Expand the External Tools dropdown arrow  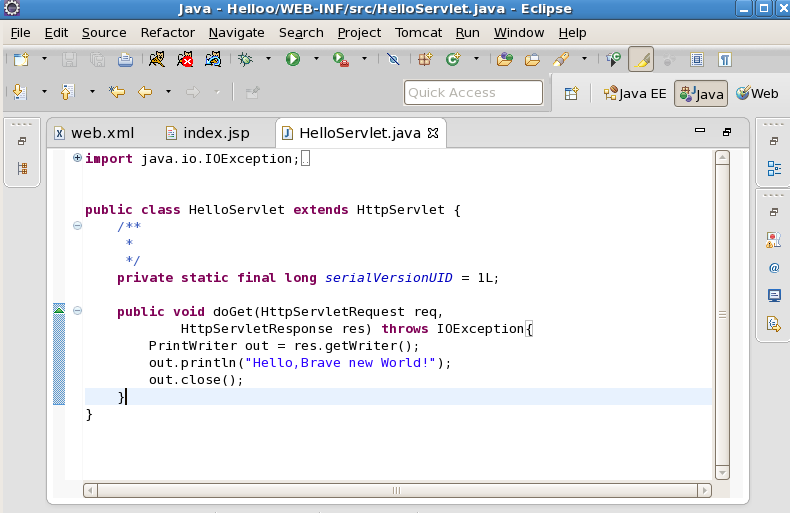click(x=364, y=59)
